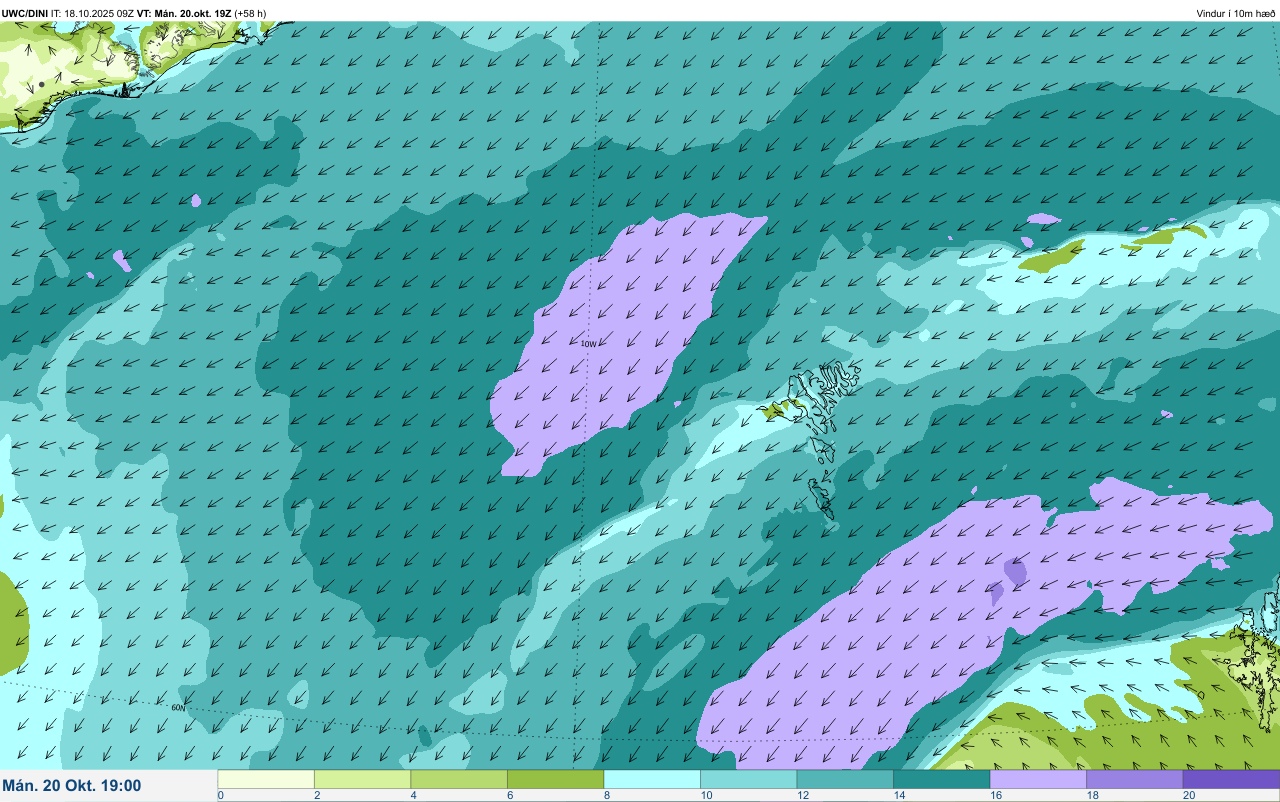The height and width of the screenshot is (802, 1280).
Task: Click the light purple 16–18 legend swatch
Action: [1038, 779]
